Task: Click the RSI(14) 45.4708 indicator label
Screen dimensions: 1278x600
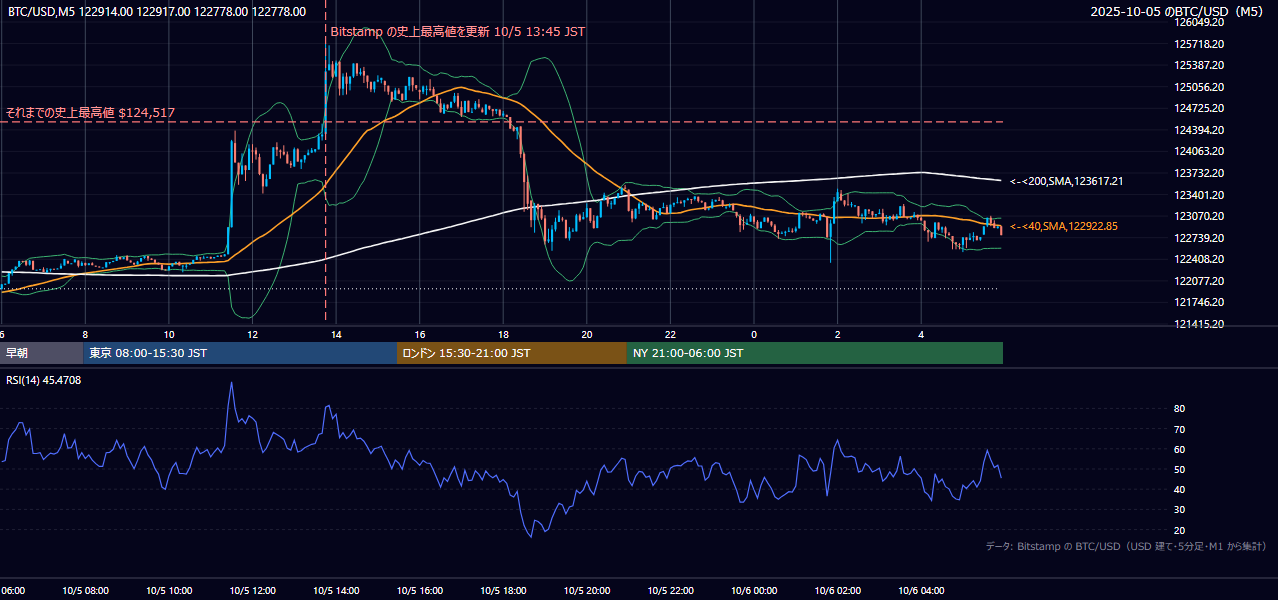Action: pos(44,380)
